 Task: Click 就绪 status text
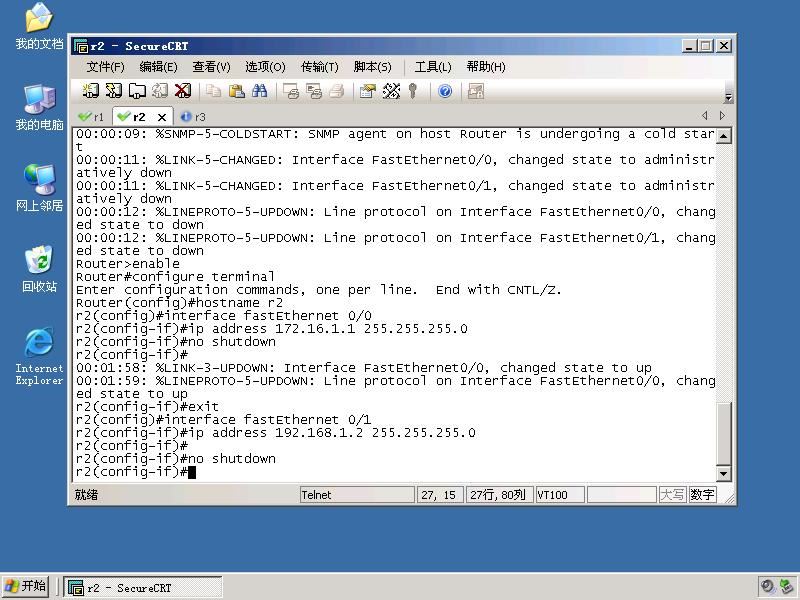[x=86, y=494]
